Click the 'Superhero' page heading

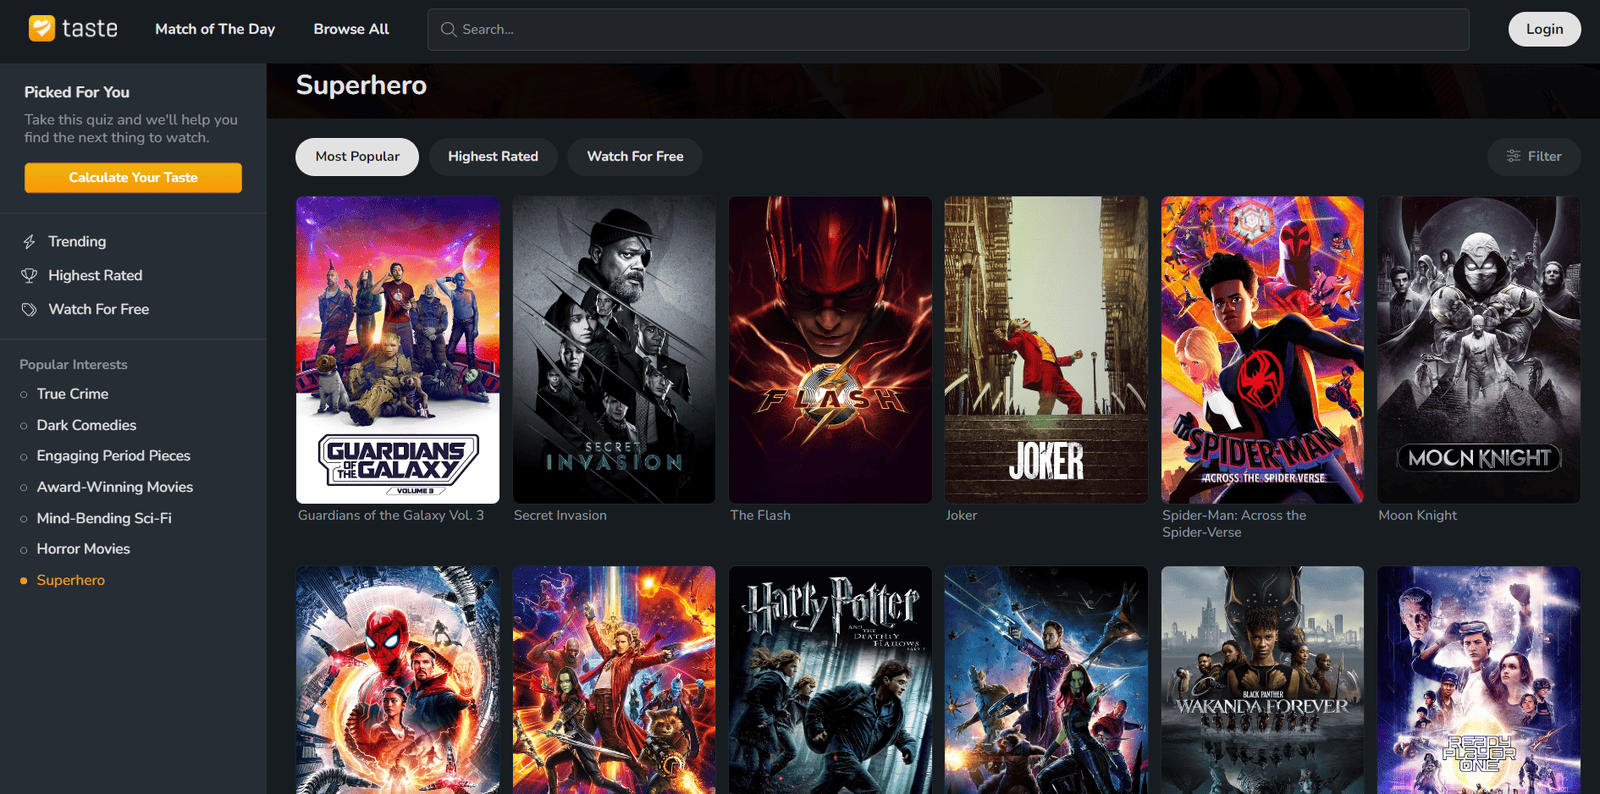[x=361, y=85]
